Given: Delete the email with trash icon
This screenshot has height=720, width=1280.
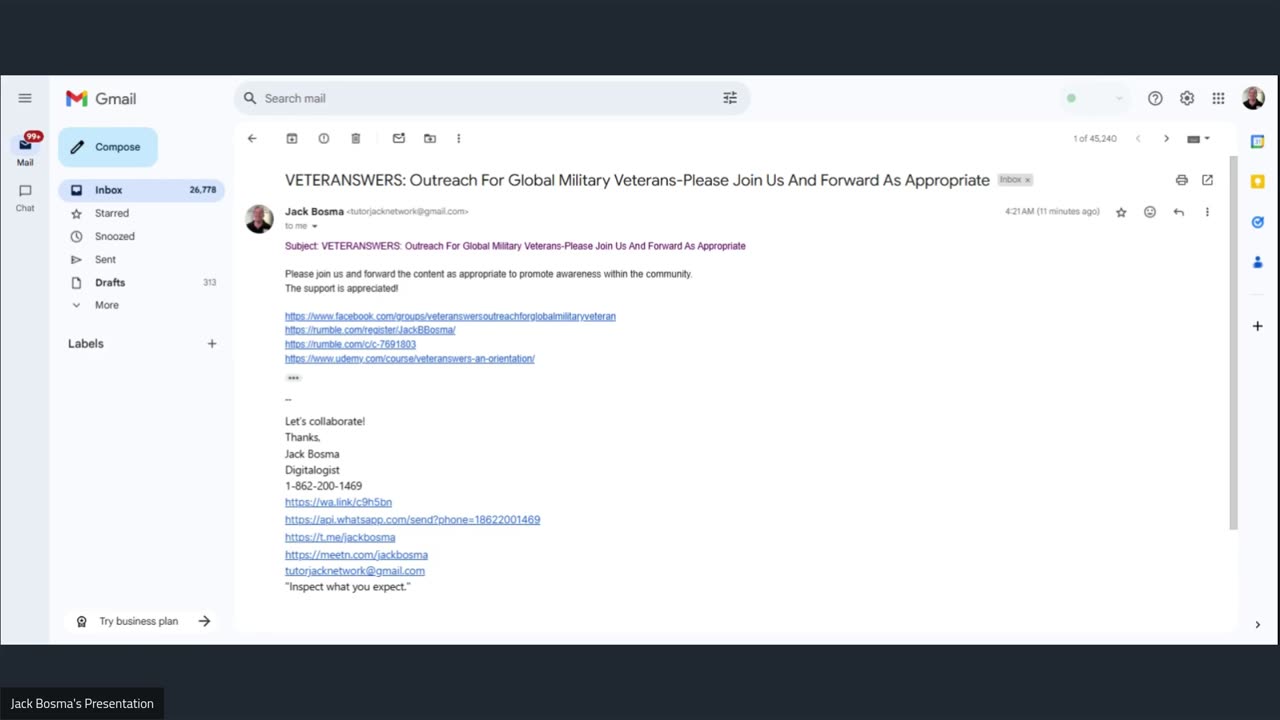Looking at the screenshot, I should 355,139.
